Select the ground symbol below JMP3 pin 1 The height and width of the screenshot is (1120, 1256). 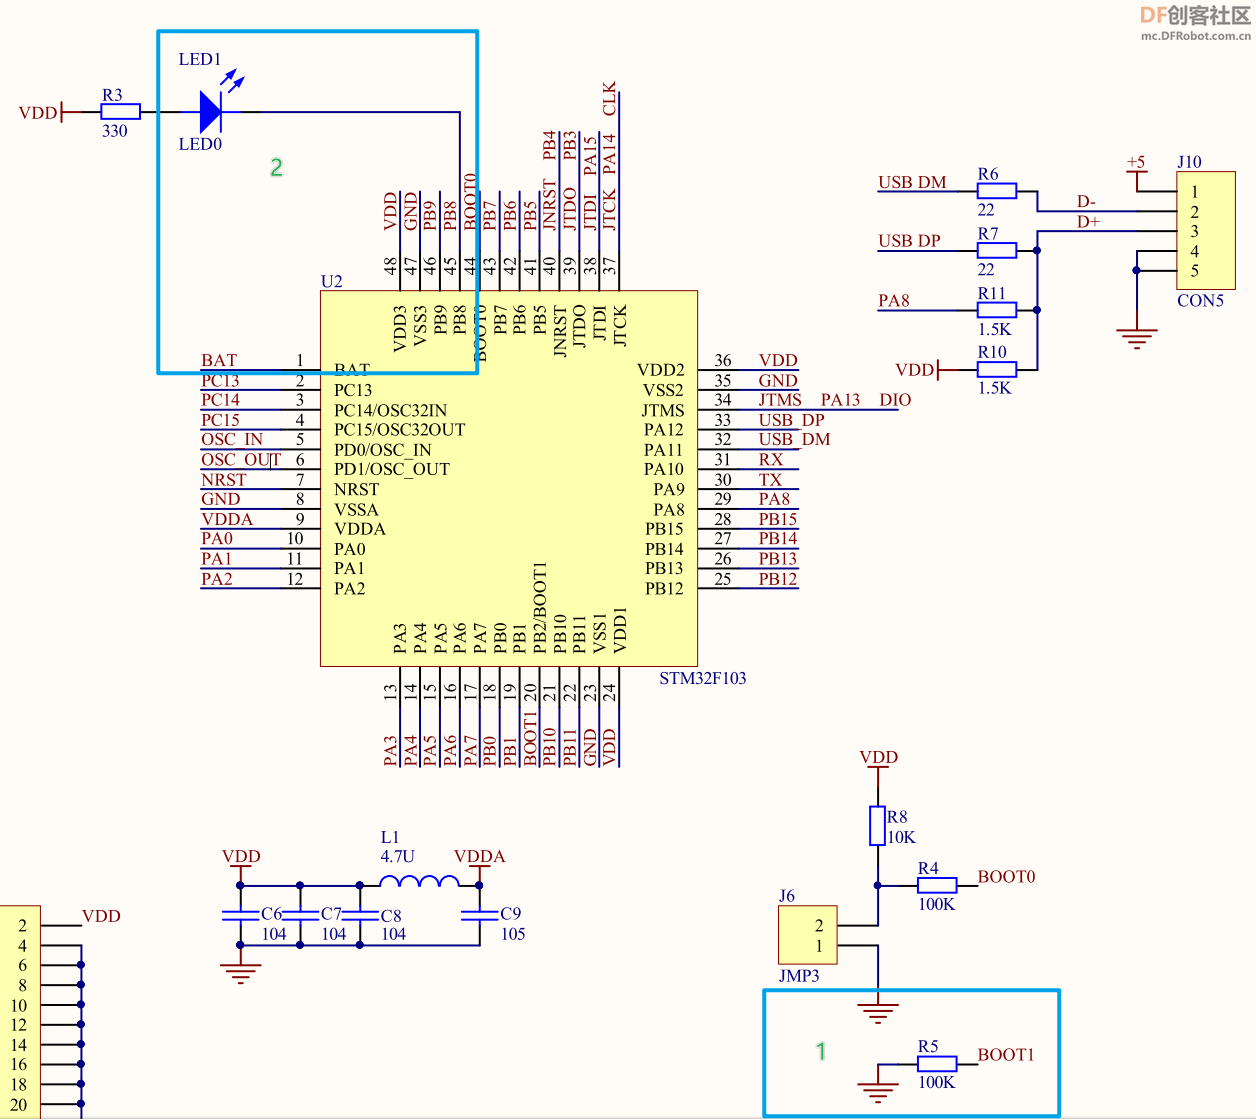[877, 1012]
